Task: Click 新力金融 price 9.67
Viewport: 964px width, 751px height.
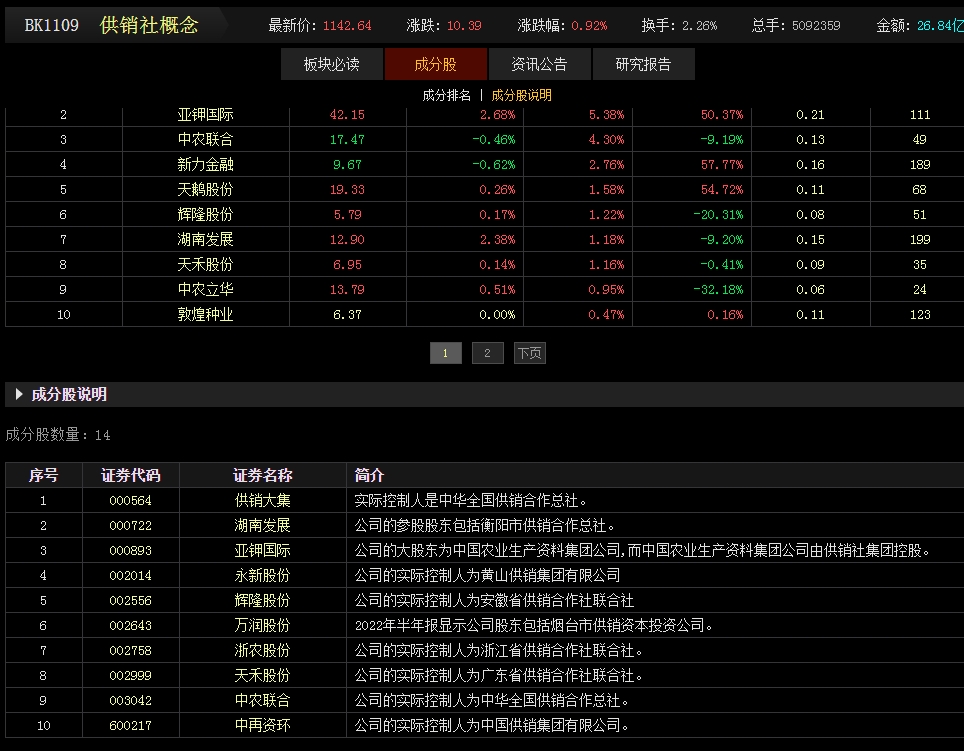Action: pyautogui.click(x=347, y=165)
